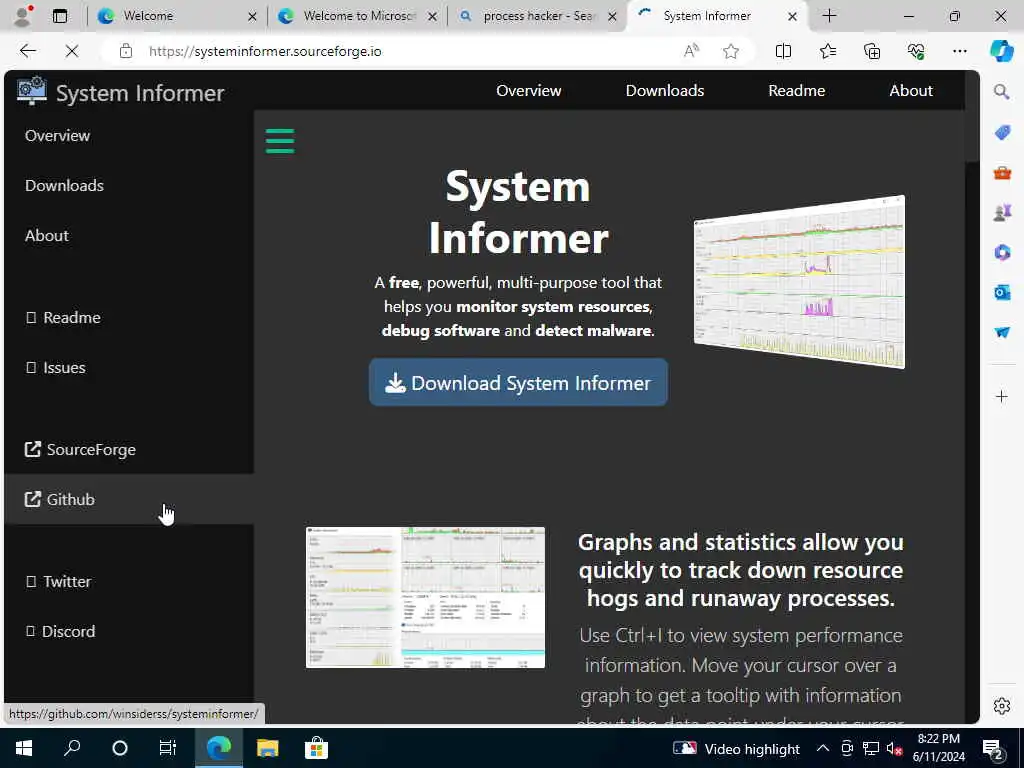The height and width of the screenshot is (768, 1024).
Task: Show hidden system tray icons
Action: click(x=823, y=748)
